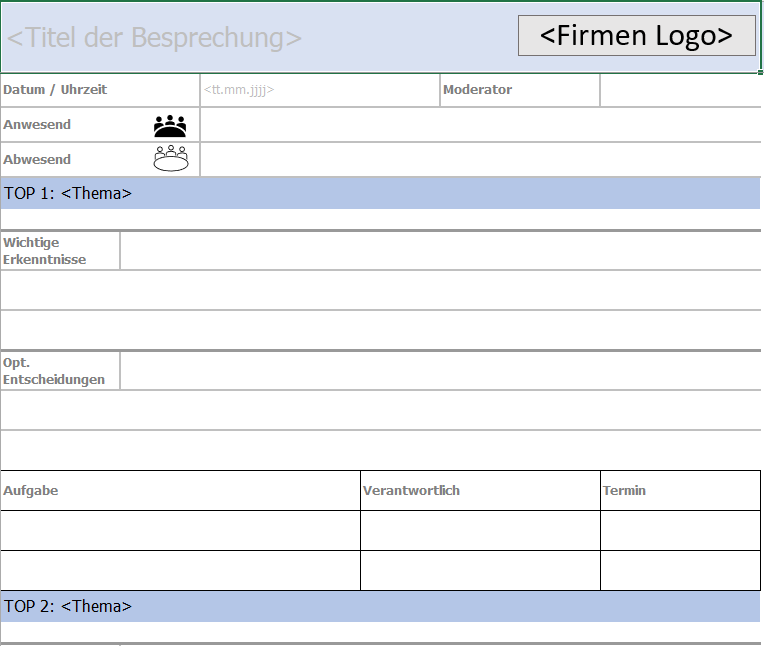Click first empty cell under Termin
764x646 pixels.
coord(680,531)
